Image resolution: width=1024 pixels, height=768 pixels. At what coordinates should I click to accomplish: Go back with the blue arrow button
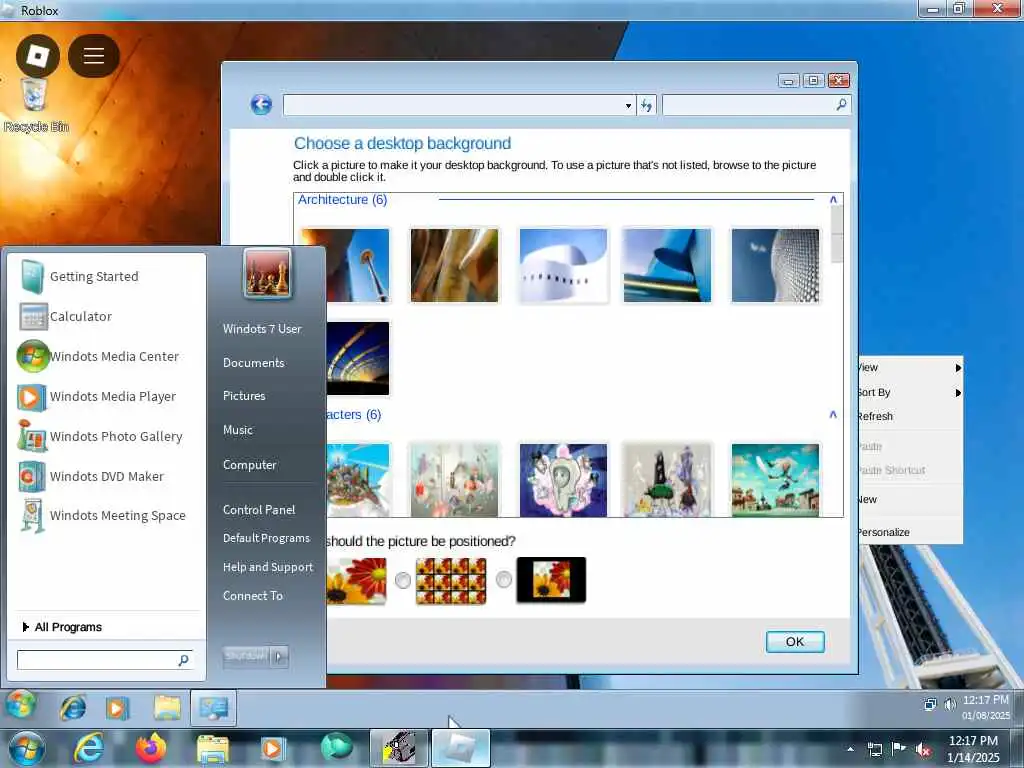pos(261,104)
